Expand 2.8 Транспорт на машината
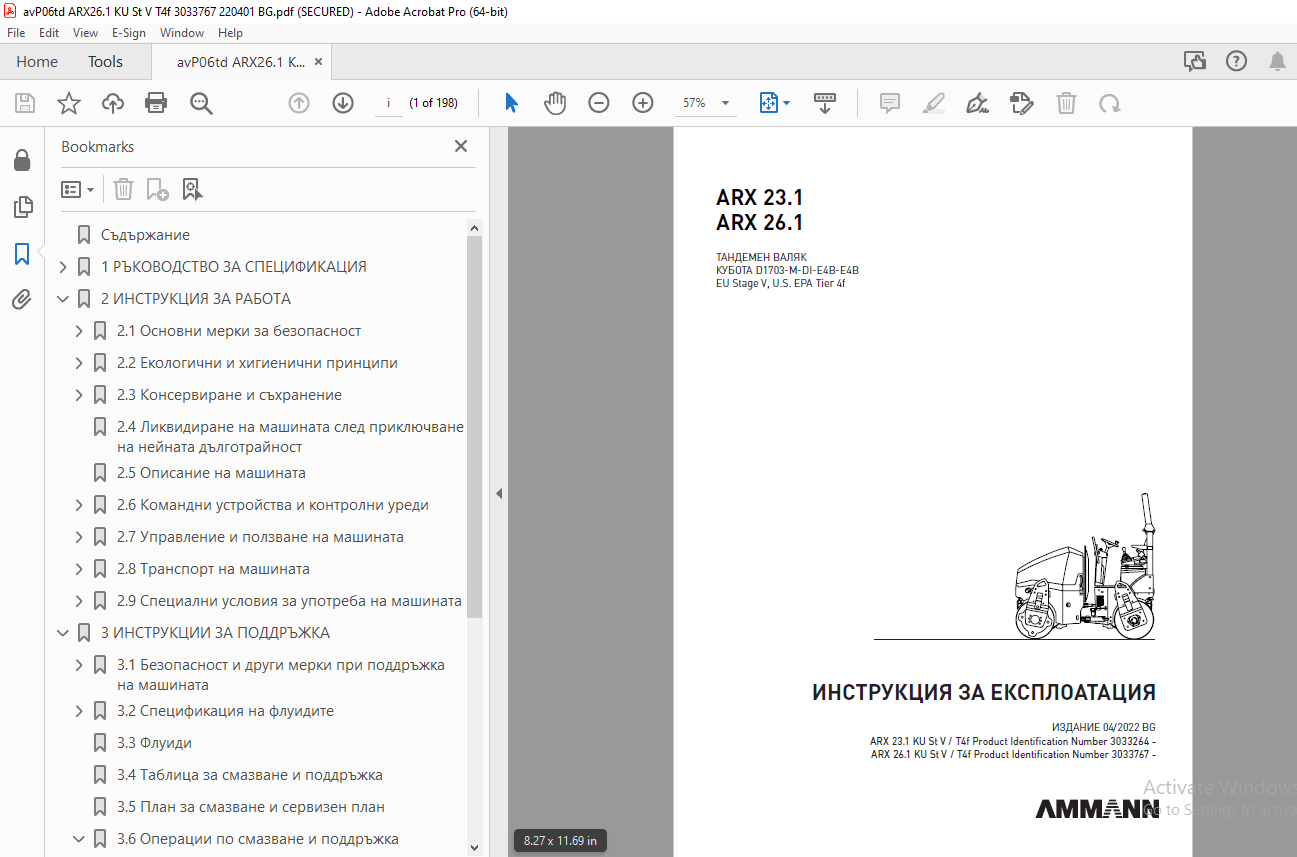 coord(79,569)
